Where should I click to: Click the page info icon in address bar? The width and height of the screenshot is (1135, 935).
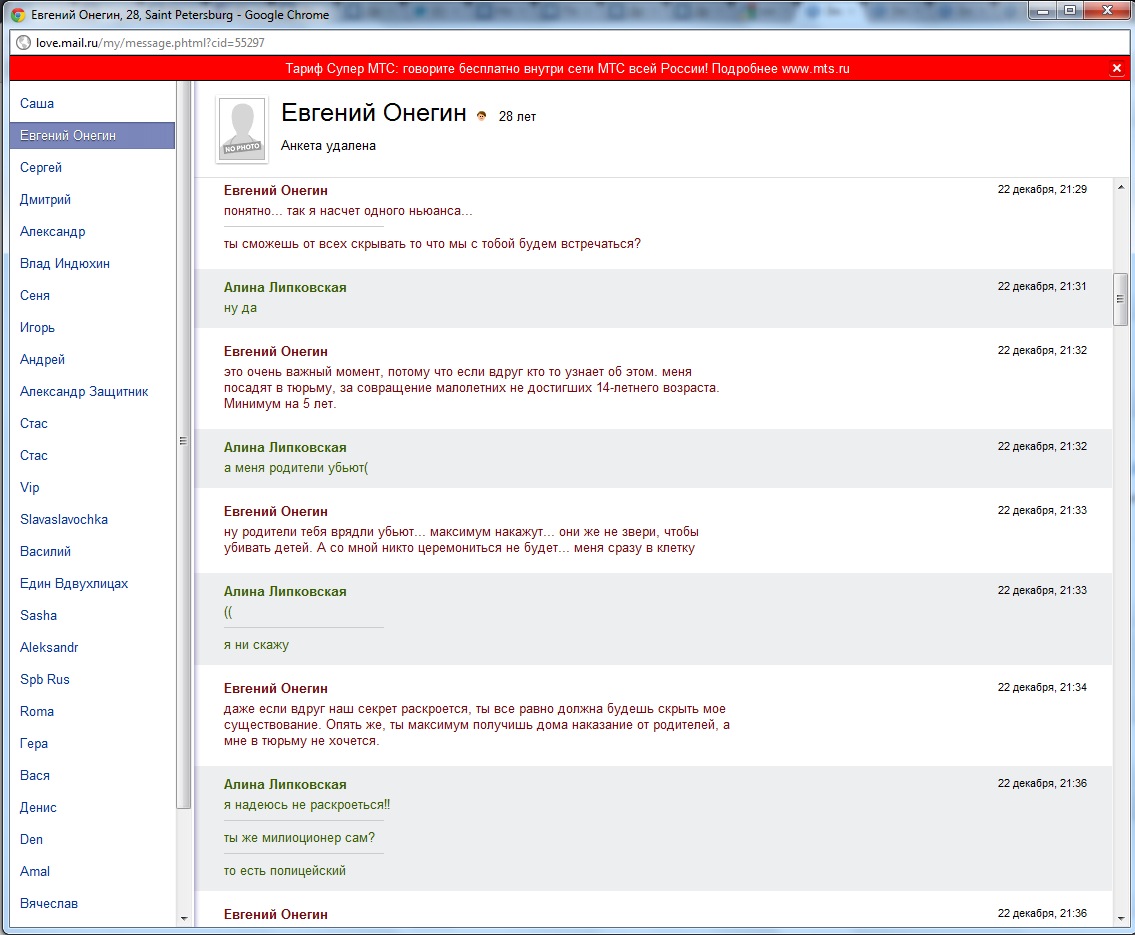23,43
